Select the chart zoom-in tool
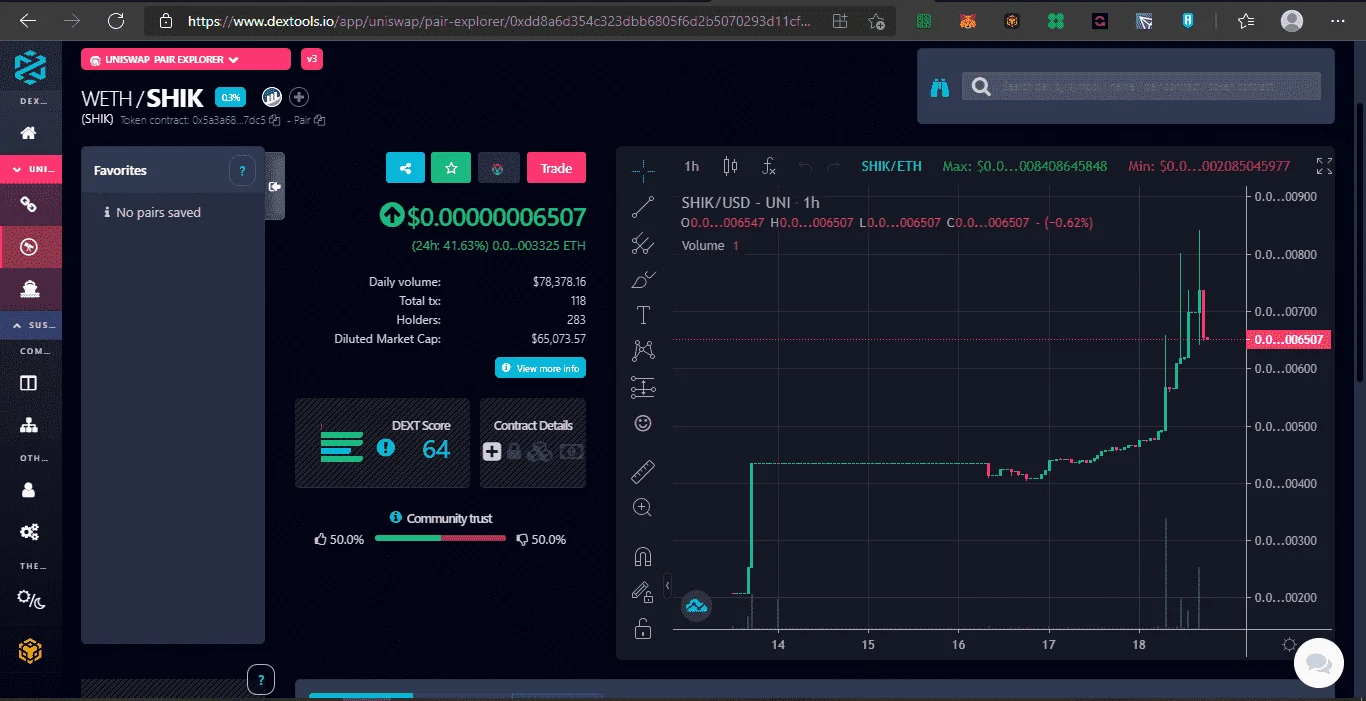Image resolution: width=1366 pixels, height=701 pixels. [643, 507]
